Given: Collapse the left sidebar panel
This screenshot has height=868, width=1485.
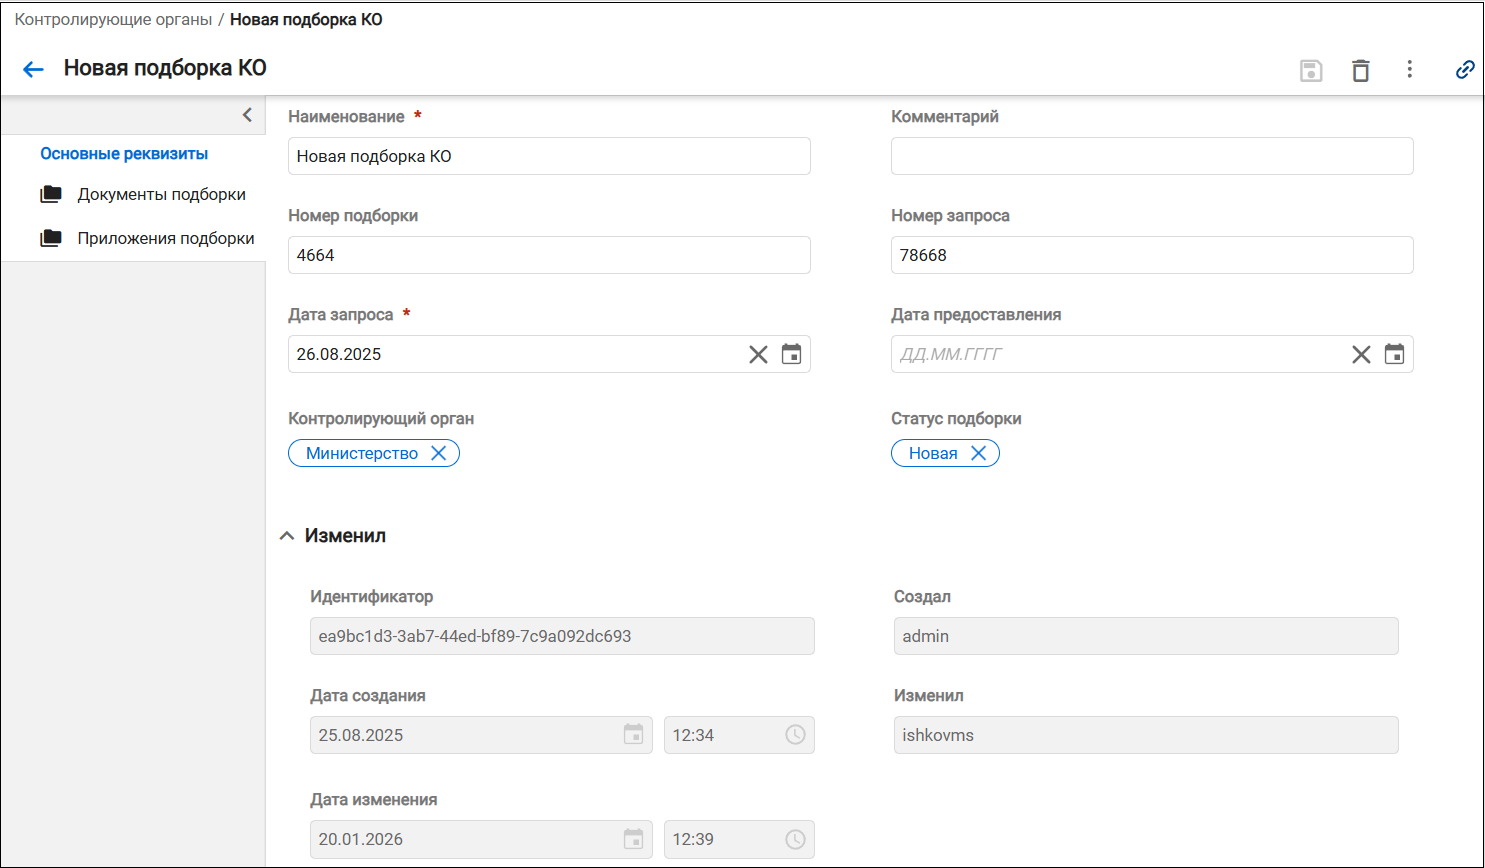Looking at the screenshot, I should 247,115.
